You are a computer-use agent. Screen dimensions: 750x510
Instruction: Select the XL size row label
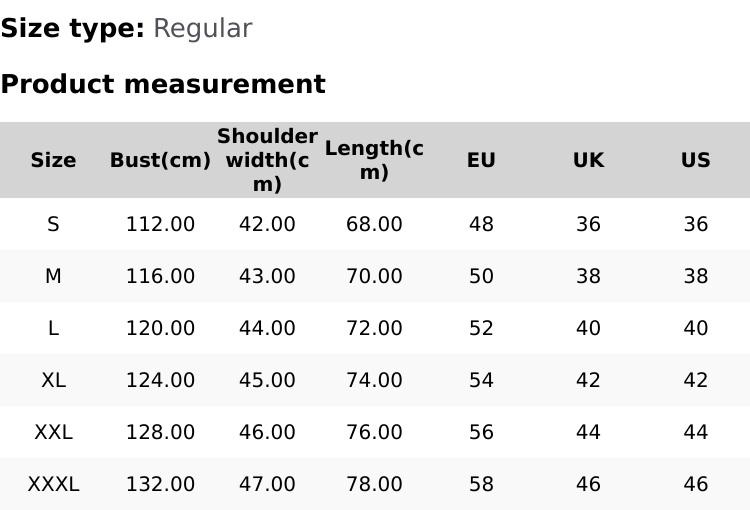pyautogui.click(x=53, y=380)
